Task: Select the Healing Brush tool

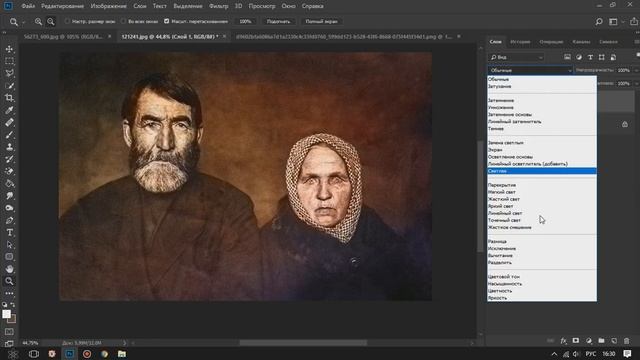Action: [9, 122]
